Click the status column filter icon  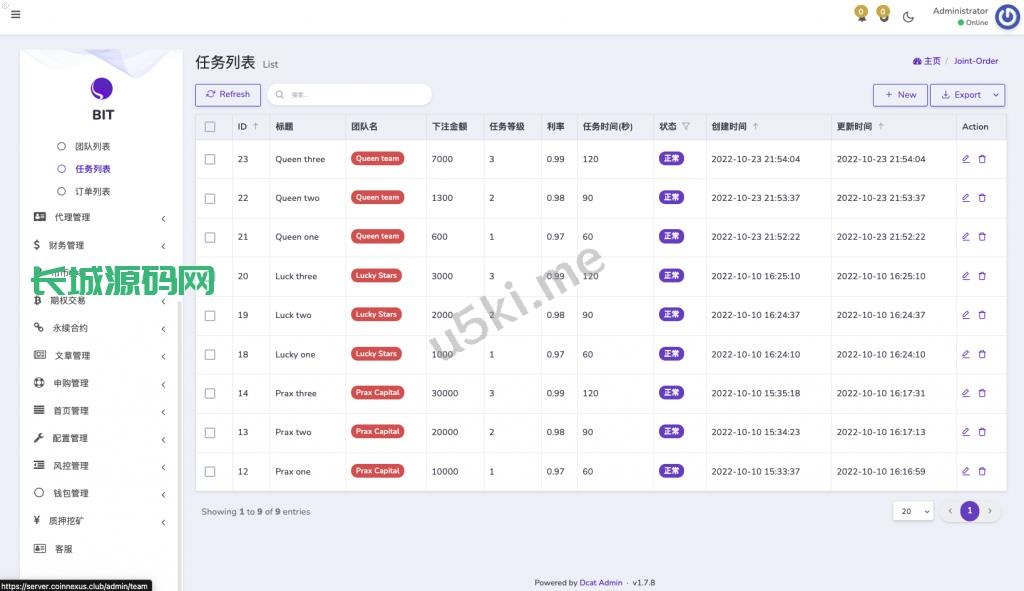click(686, 127)
